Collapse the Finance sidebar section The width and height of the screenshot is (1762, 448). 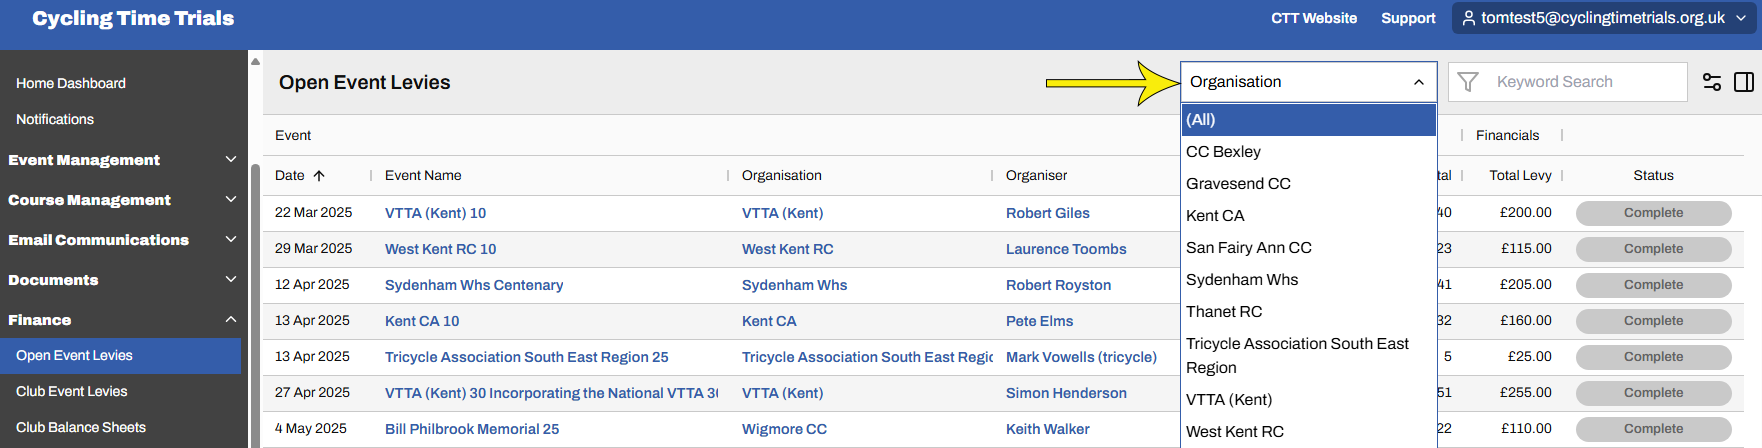[231, 320]
